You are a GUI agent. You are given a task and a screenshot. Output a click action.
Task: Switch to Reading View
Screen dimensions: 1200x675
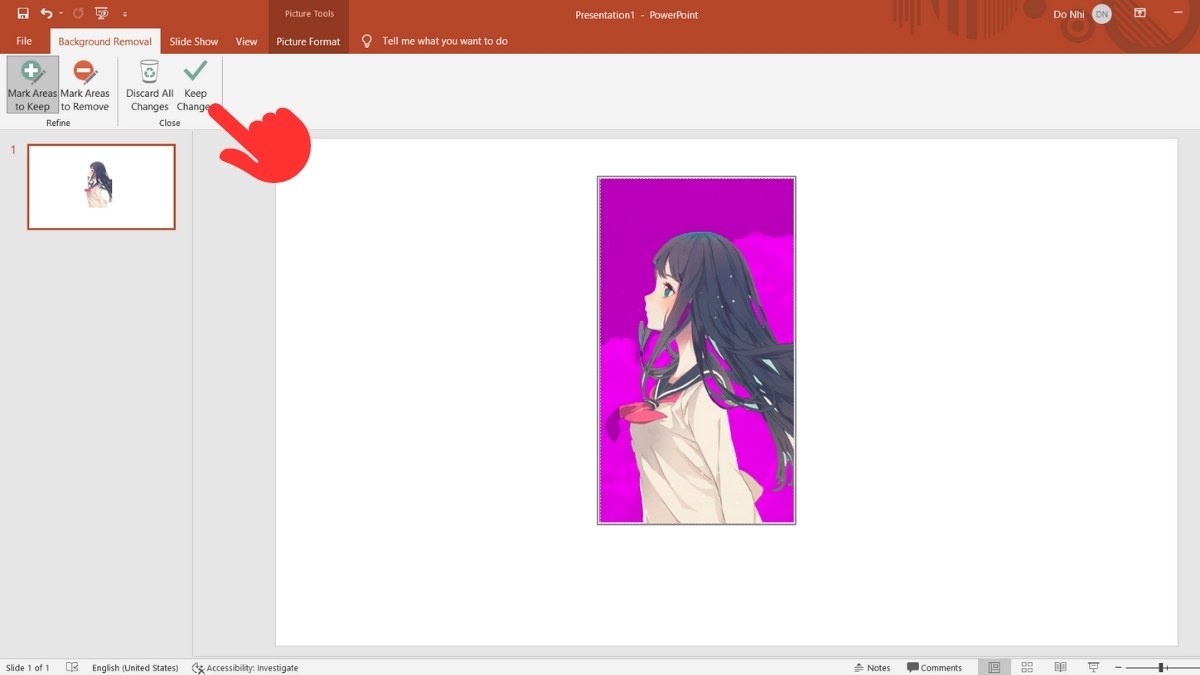tap(1060, 667)
